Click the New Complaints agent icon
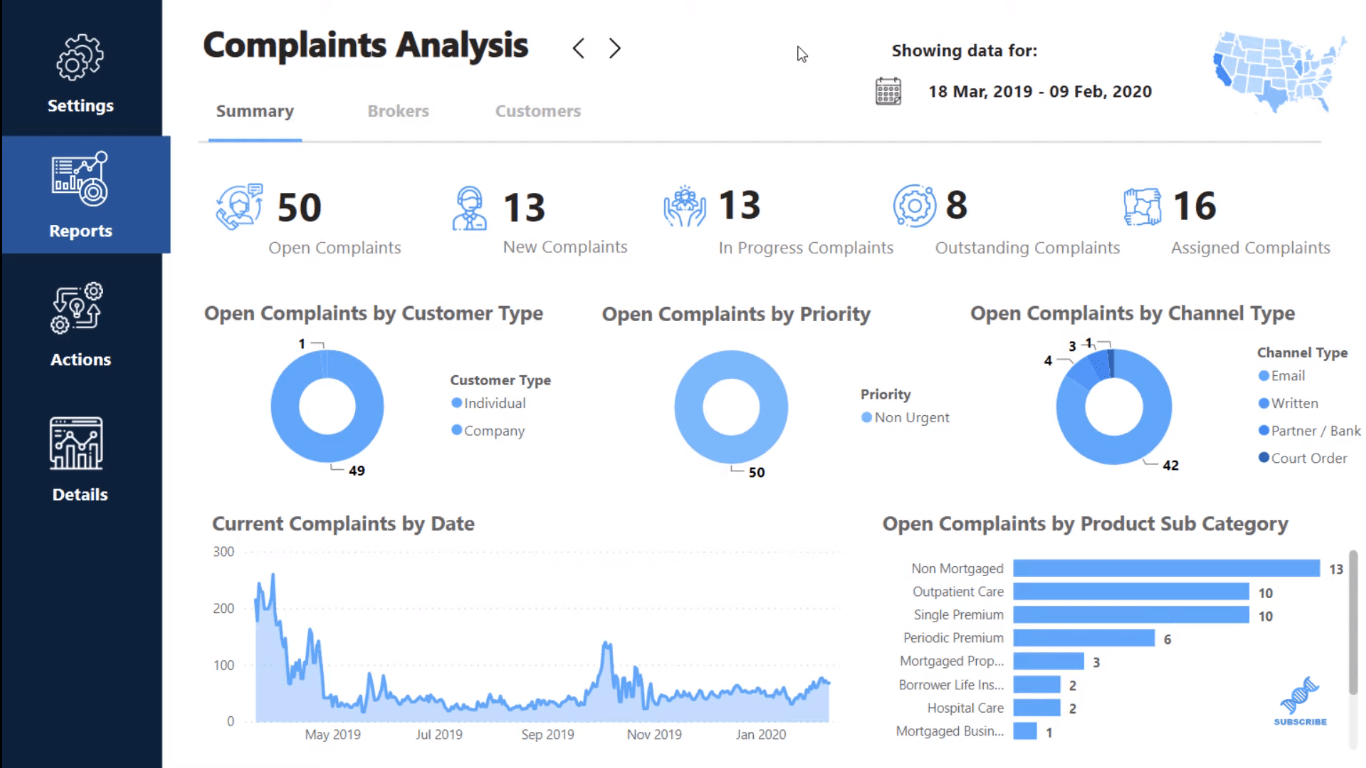Viewport: 1366px width, 768px height. tap(470, 208)
